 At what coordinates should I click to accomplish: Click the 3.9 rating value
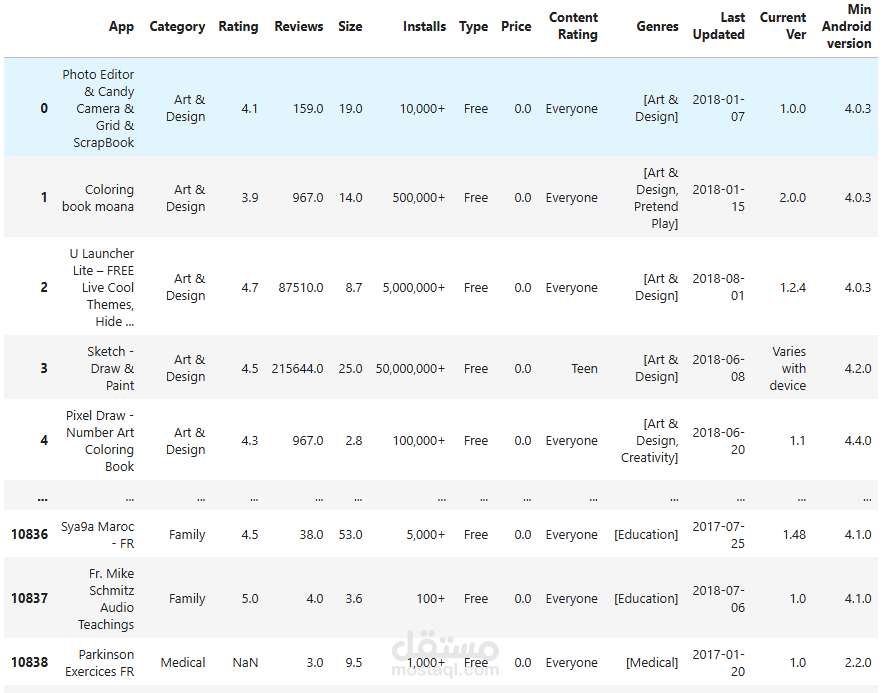[x=250, y=197]
